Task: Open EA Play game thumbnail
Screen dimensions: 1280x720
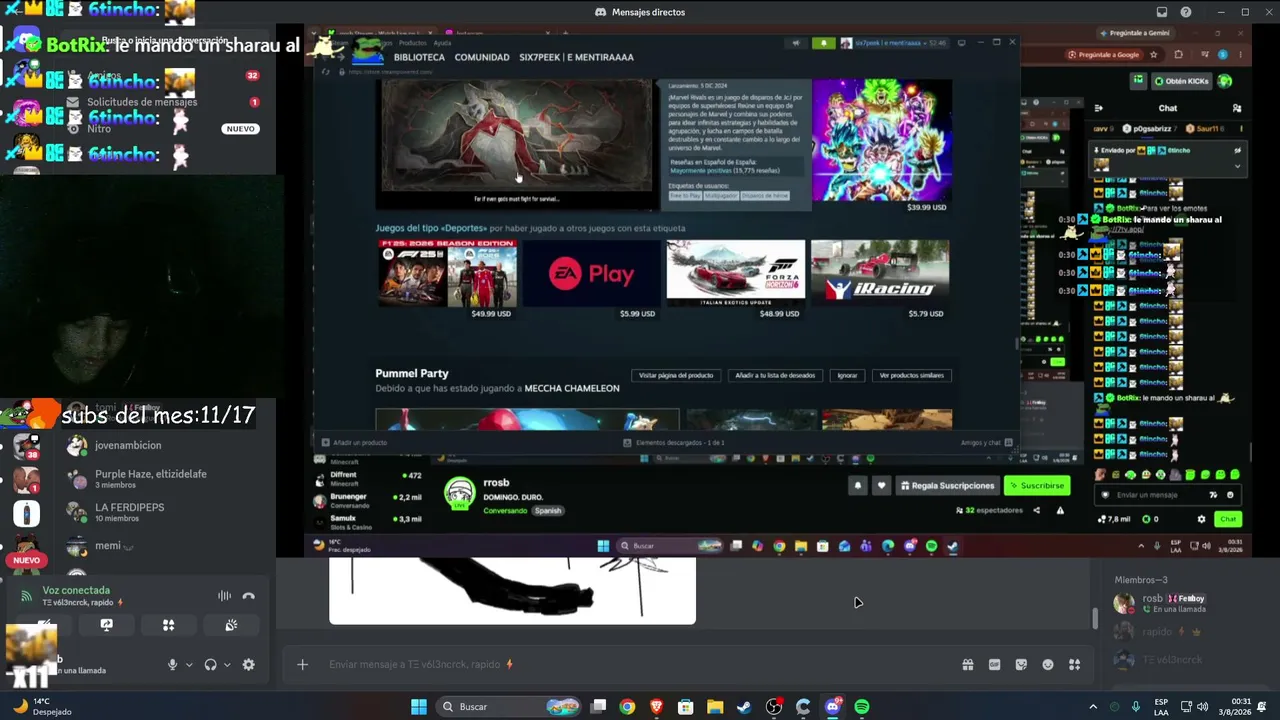Action: pos(592,273)
